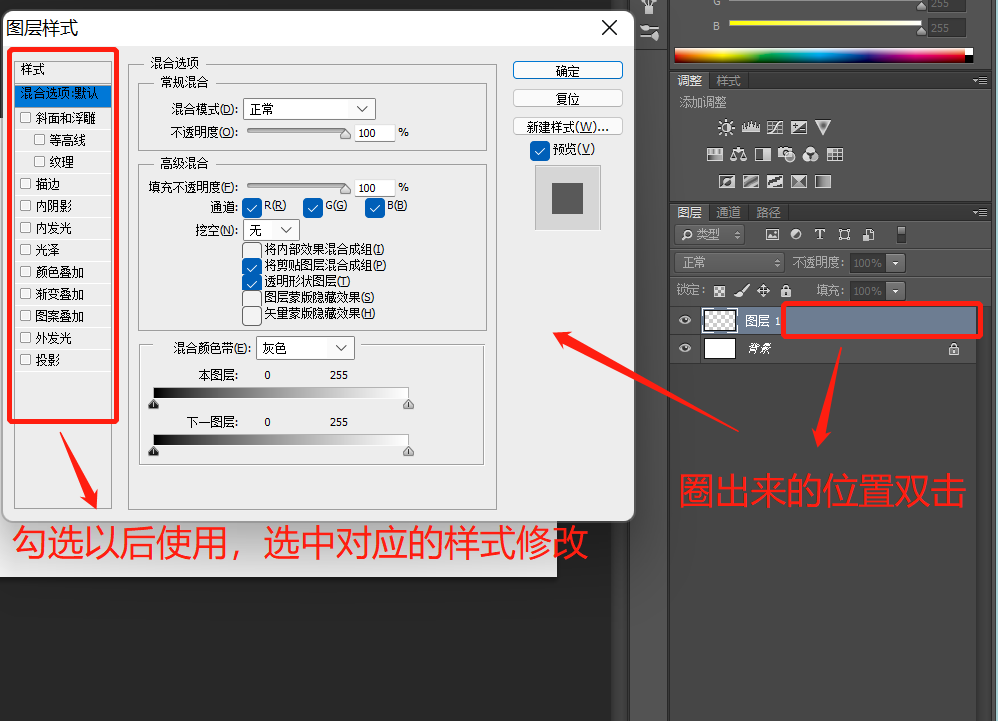This screenshot has height=721, width=998.
Task: Add a Levels adjustment (histogram icon)
Action: [750, 127]
